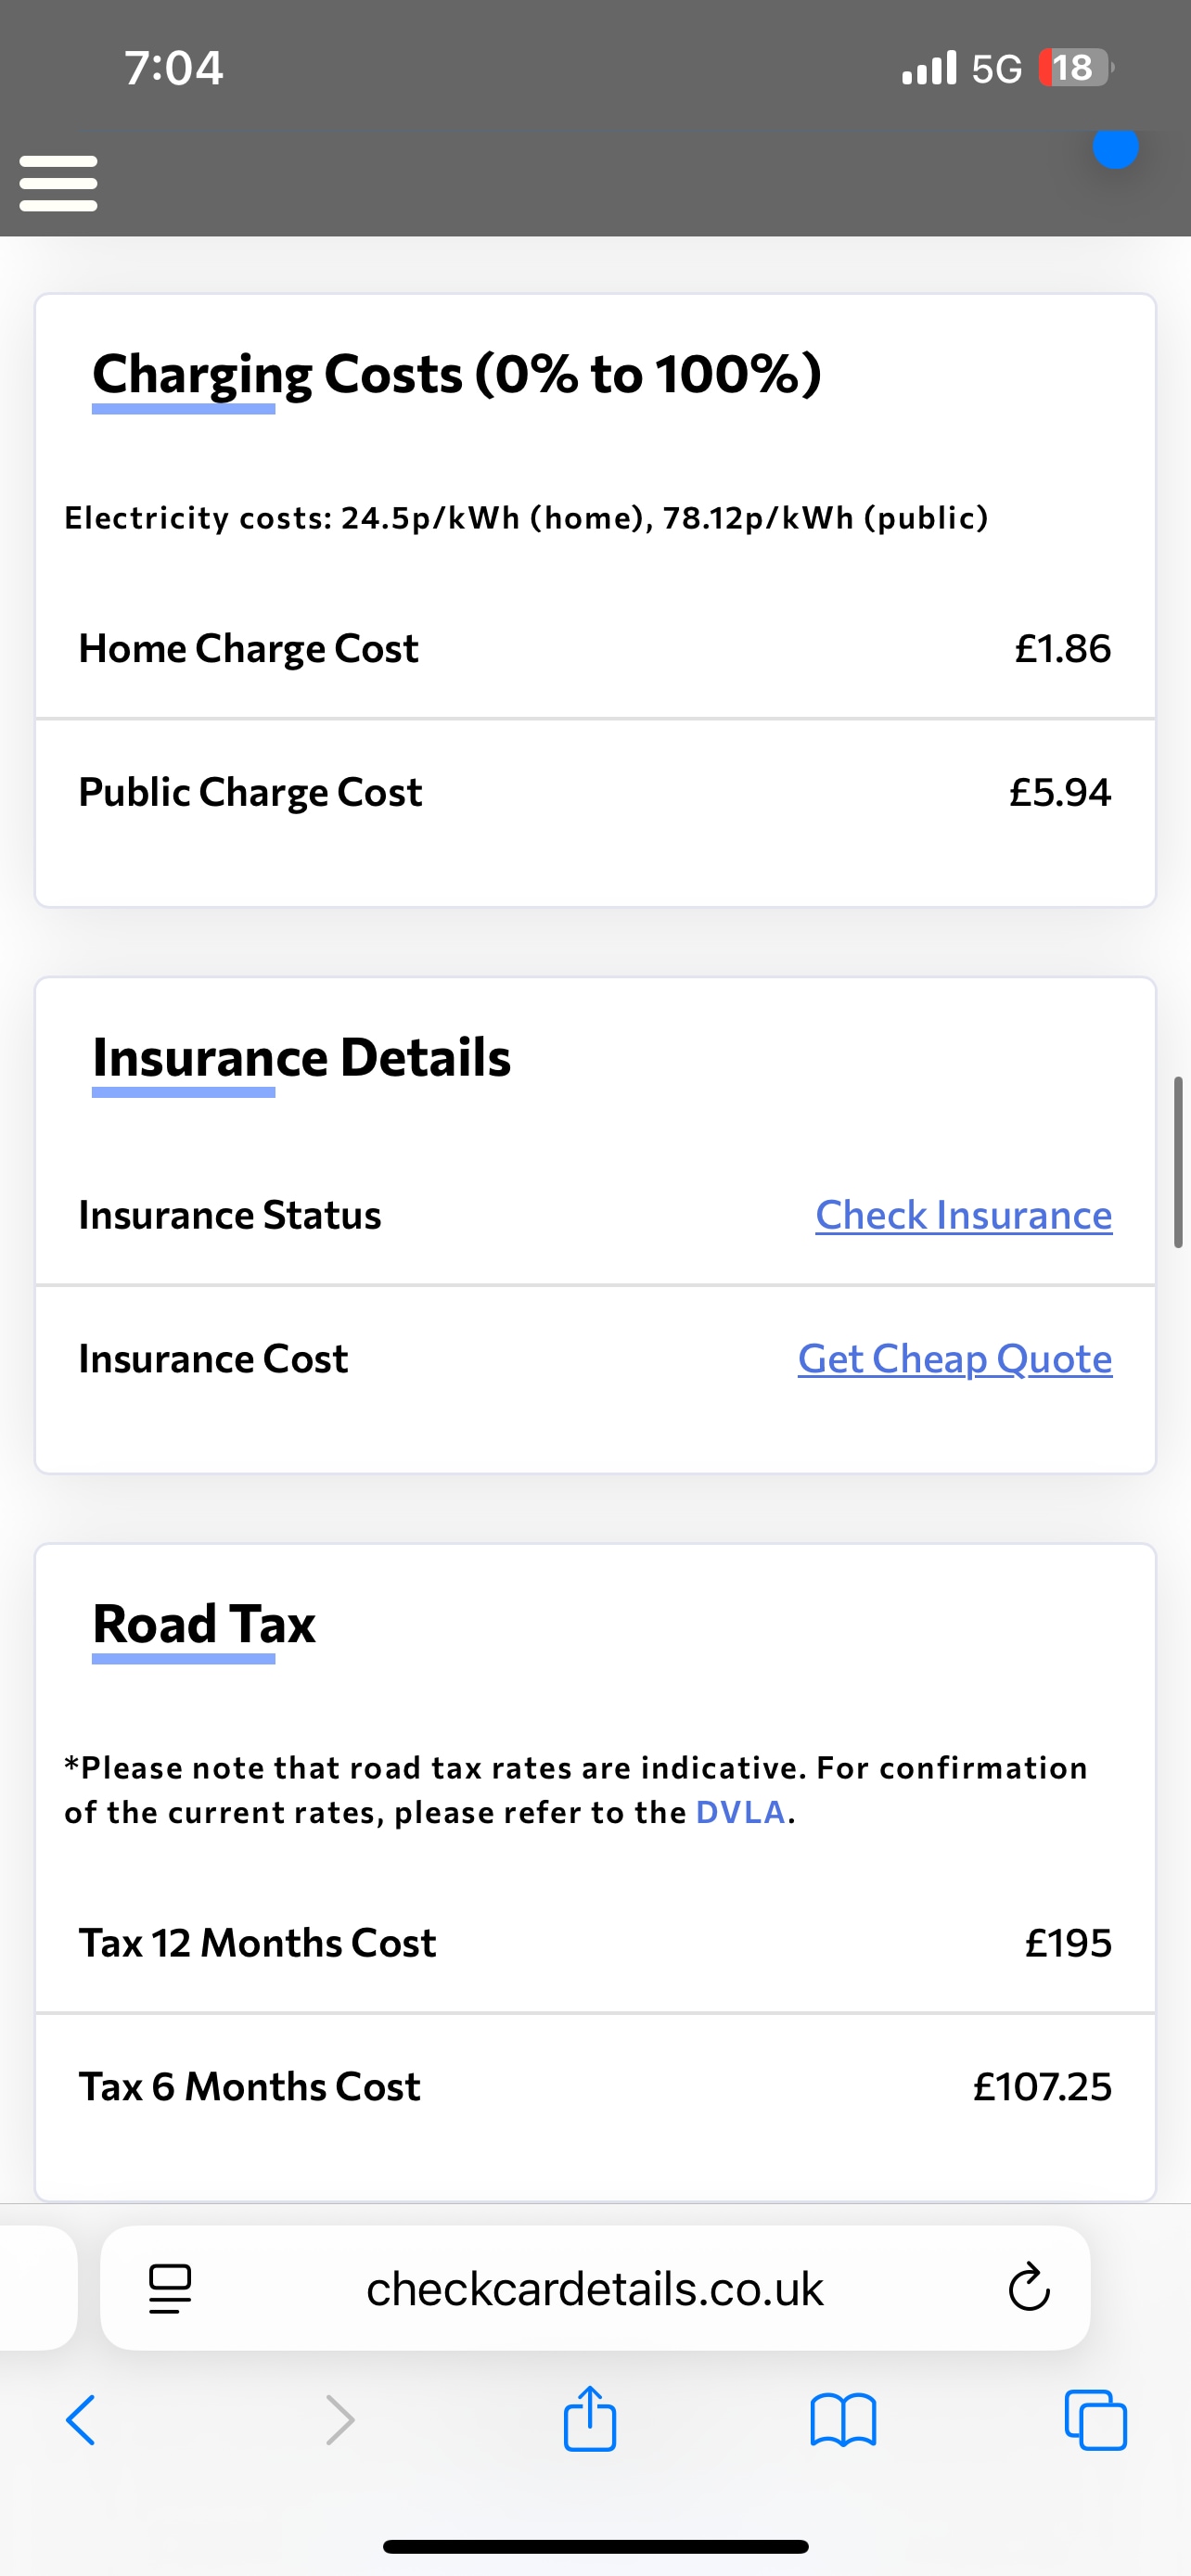Tap the battery indicator in status bar
Screen dimensions: 1191x2576
click(1075, 68)
